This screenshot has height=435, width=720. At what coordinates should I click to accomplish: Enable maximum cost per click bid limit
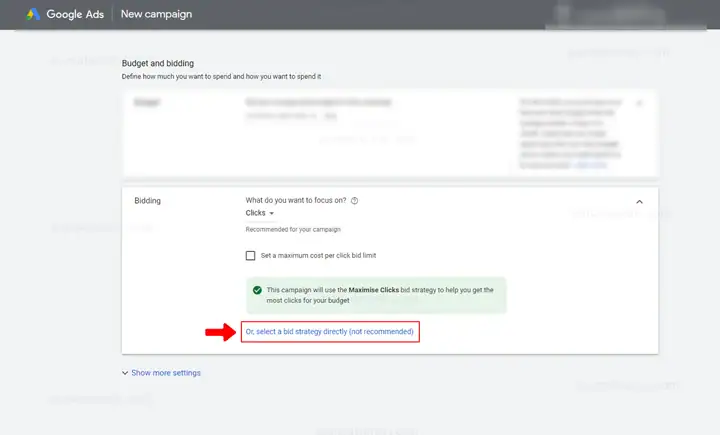(250, 256)
